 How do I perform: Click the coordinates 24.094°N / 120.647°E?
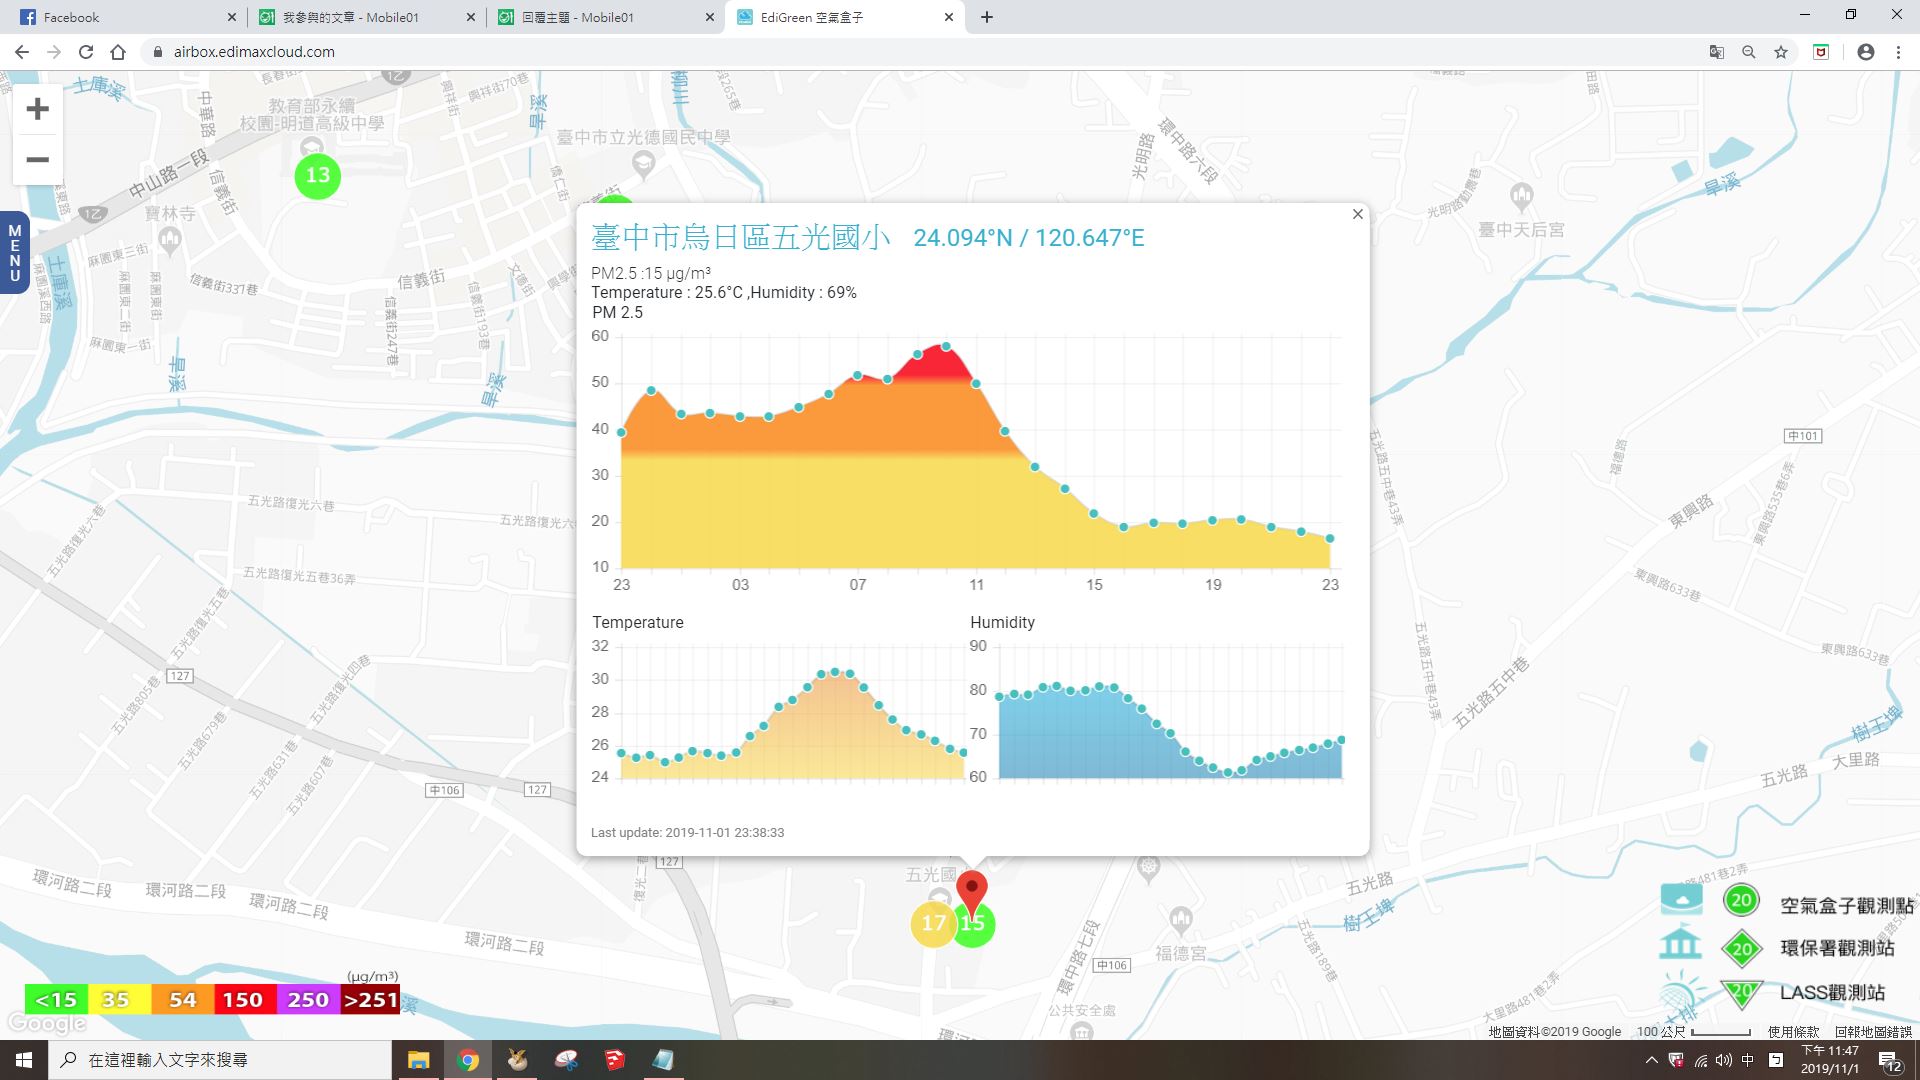point(1028,238)
